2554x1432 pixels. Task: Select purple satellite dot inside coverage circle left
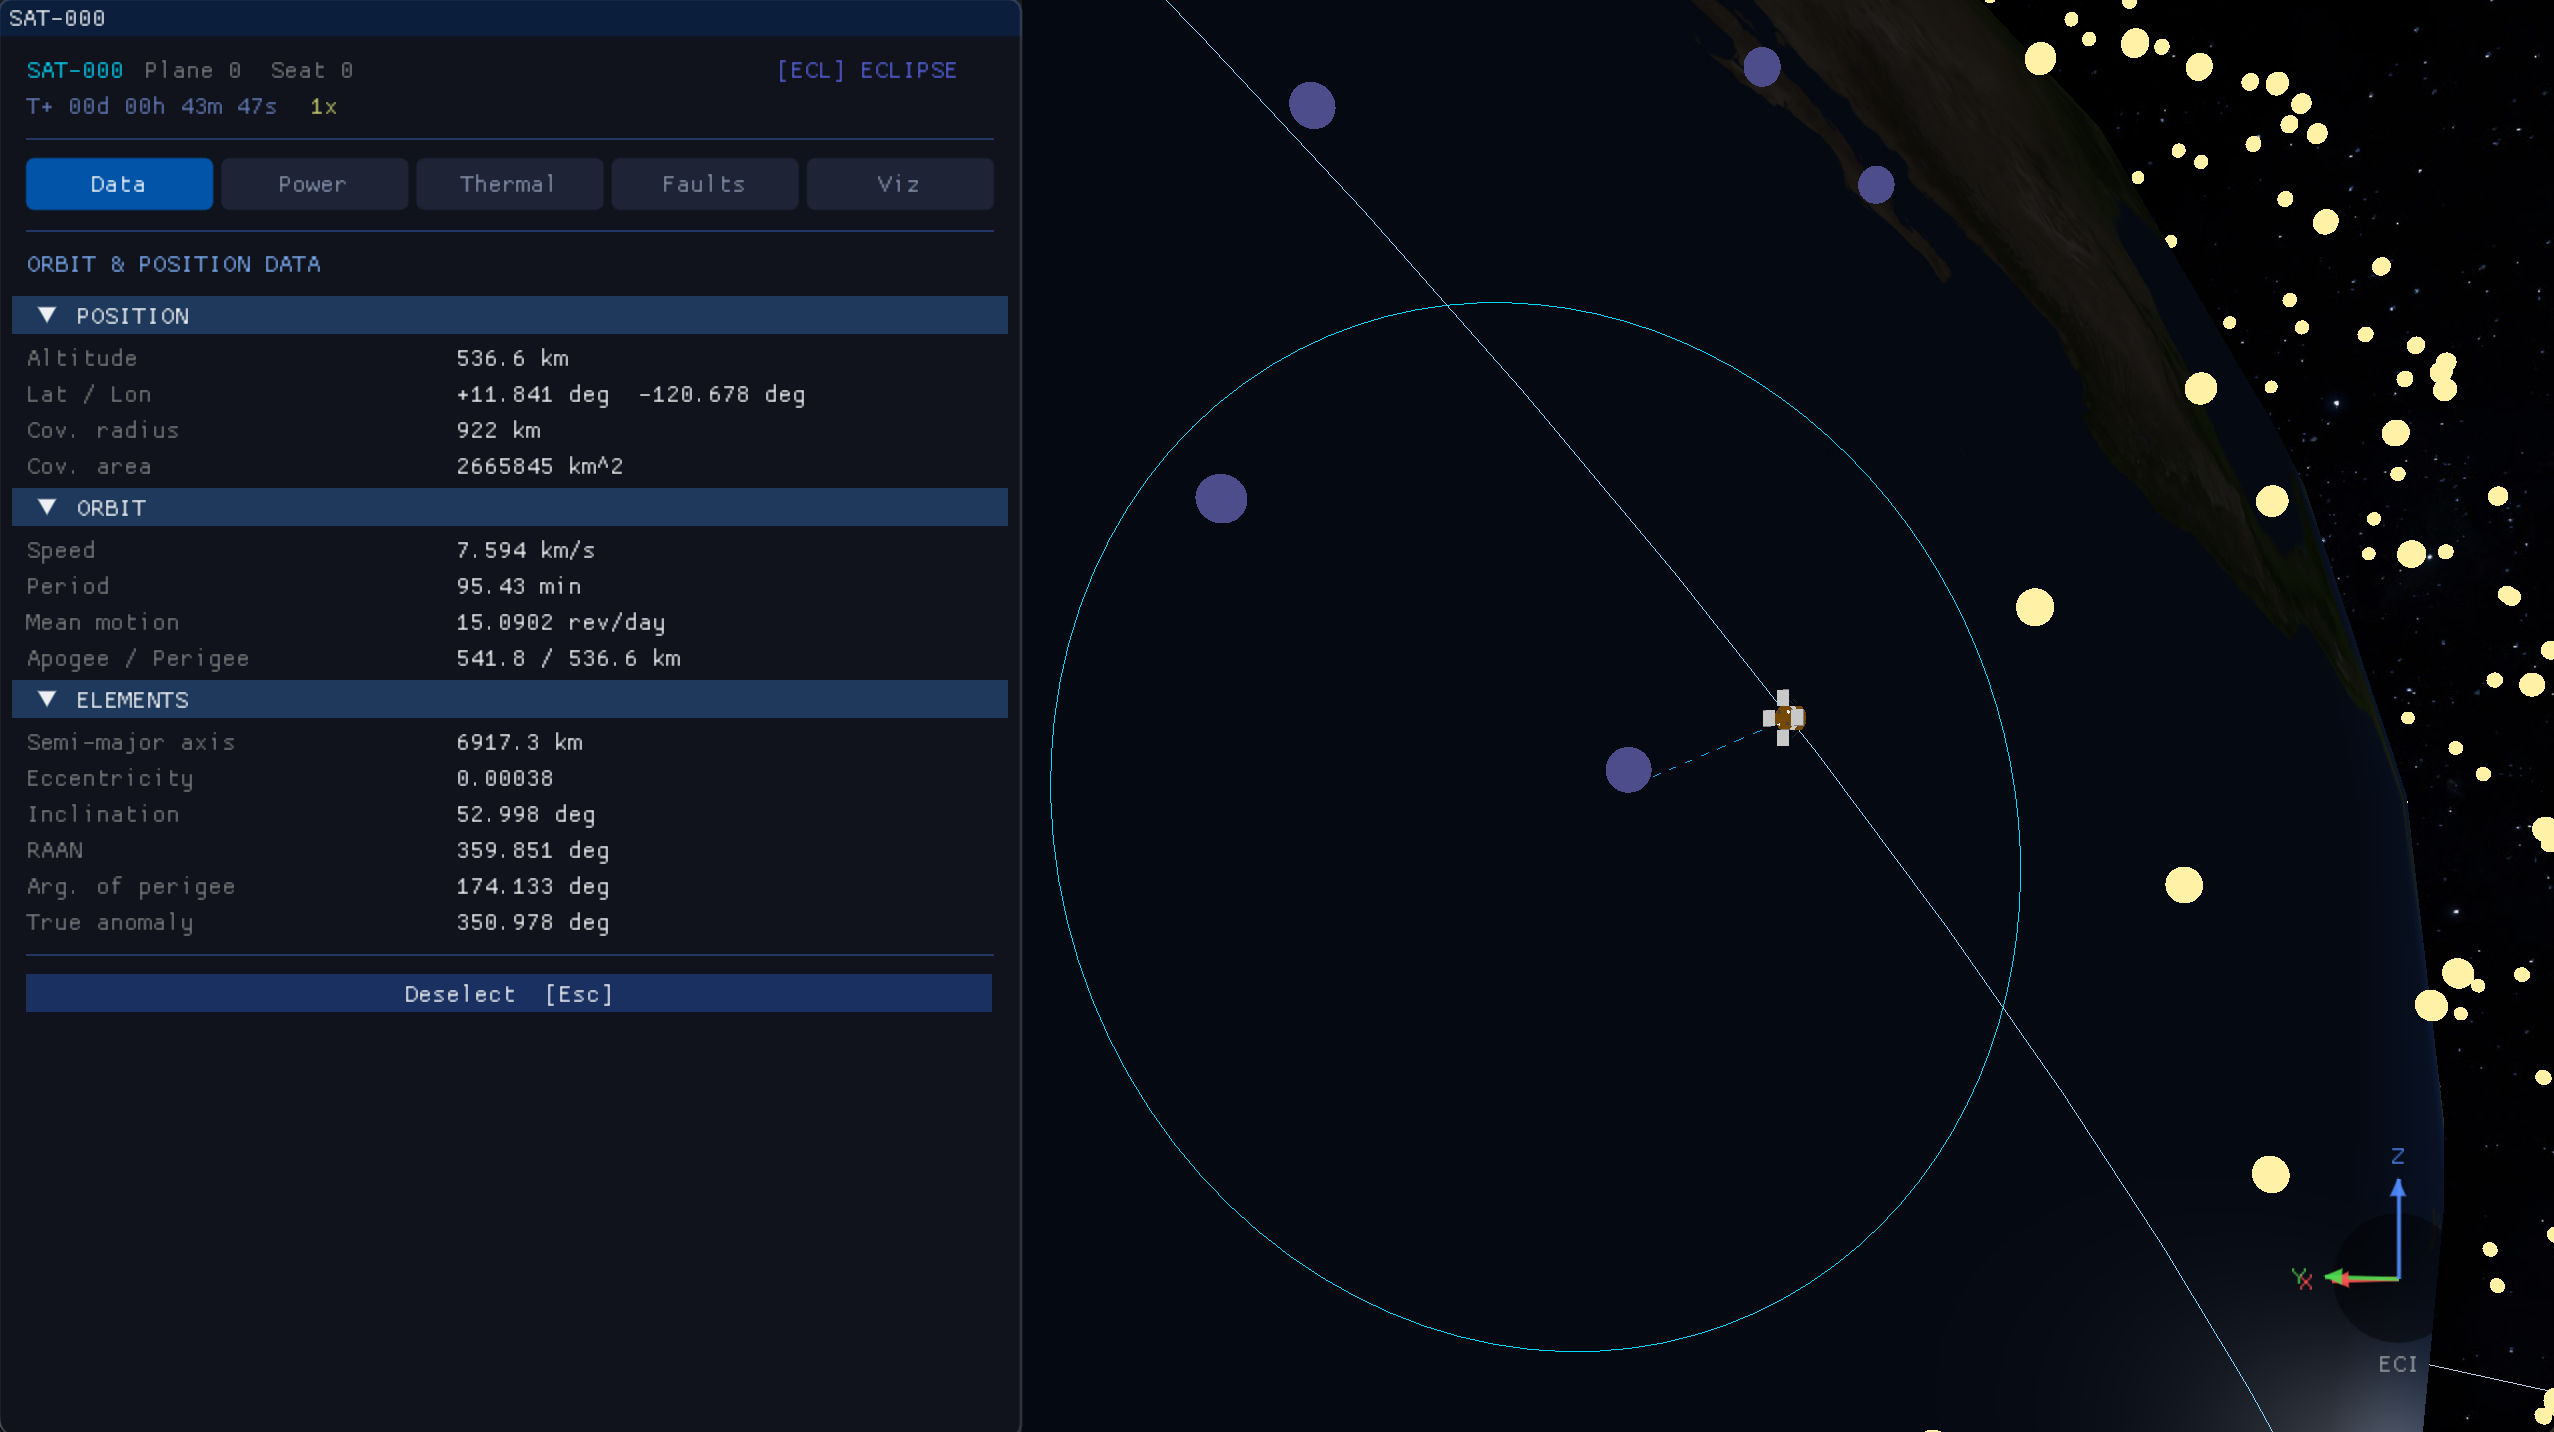coord(1221,499)
